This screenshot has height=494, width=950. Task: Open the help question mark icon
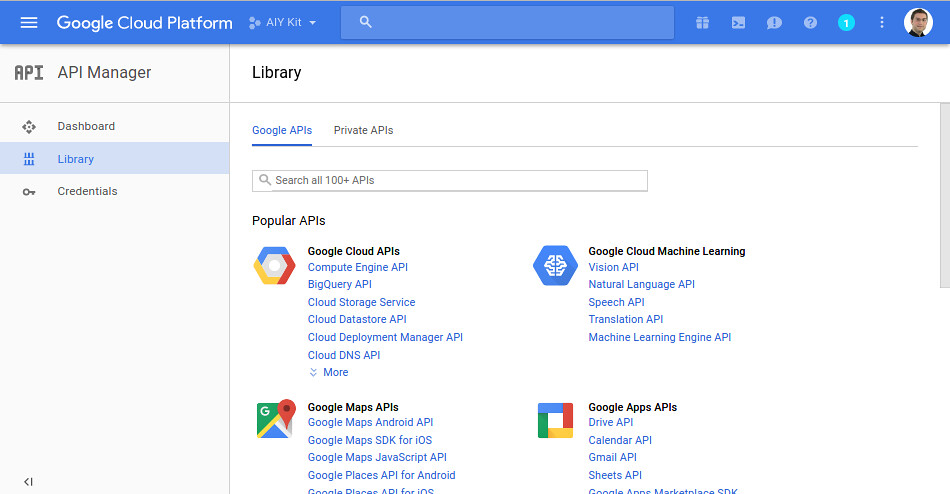[x=810, y=22]
